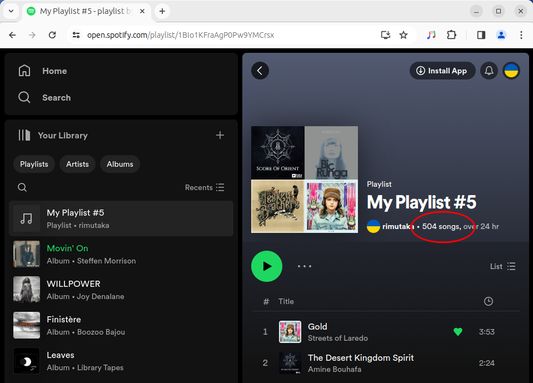Viewport: 533px width, 383px height.
Task: Click the Search magnifier icon in sidebar
Action: pyautogui.click(x=24, y=98)
